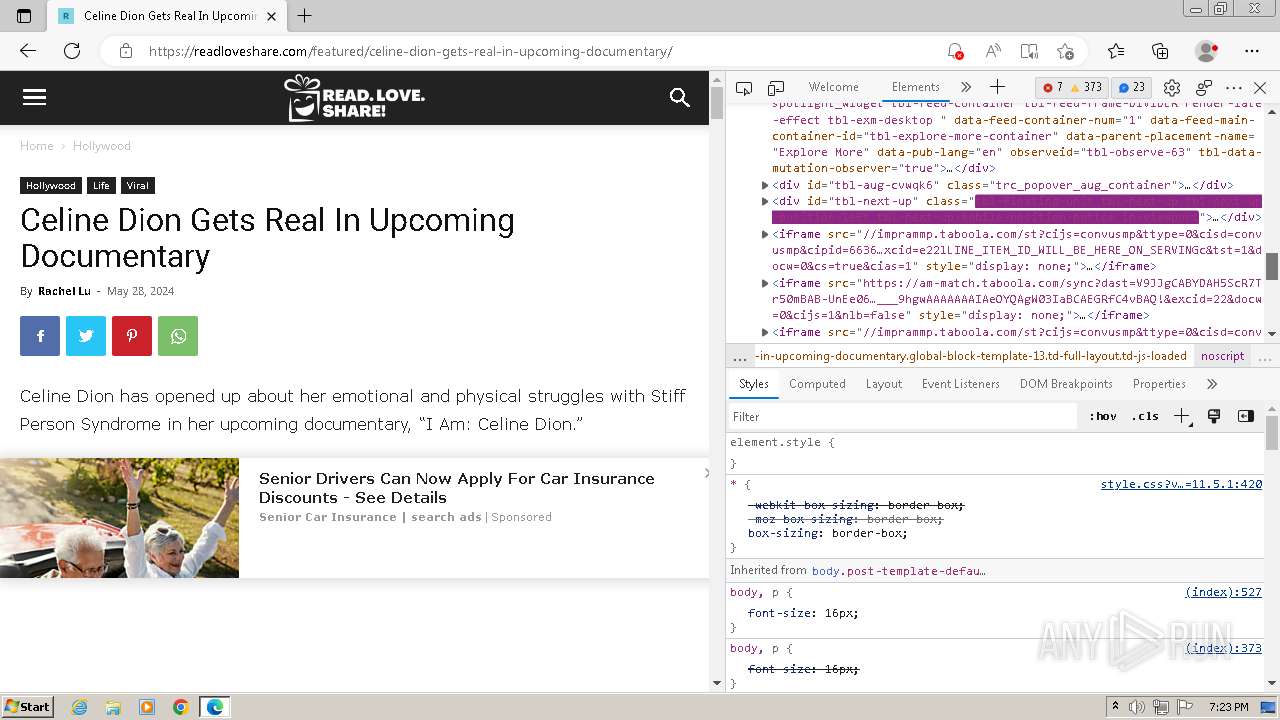Image resolution: width=1280 pixels, height=720 pixels.
Task: View site information lock icon
Action: pyautogui.click(x=126, y=51)
